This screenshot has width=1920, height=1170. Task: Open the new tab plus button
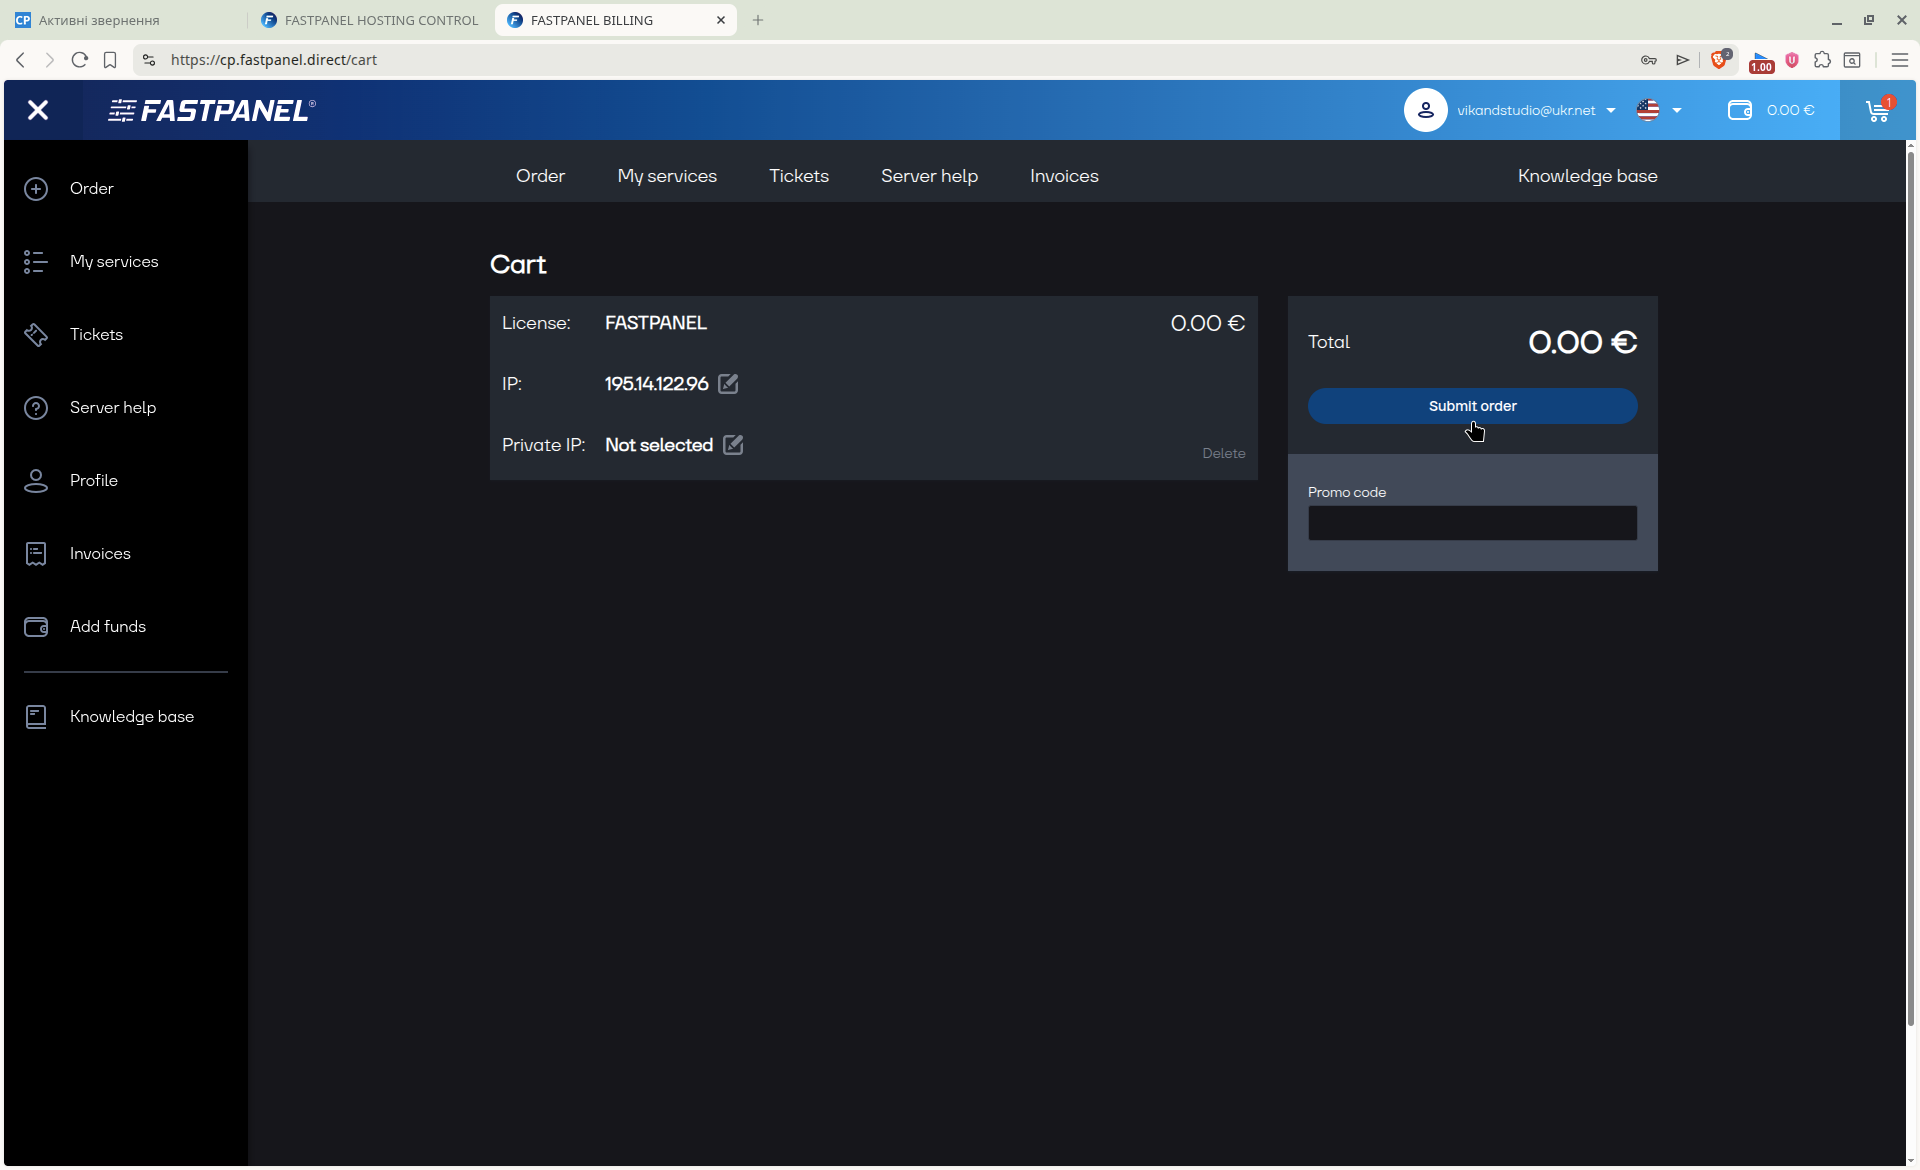(x=758, y=20)
